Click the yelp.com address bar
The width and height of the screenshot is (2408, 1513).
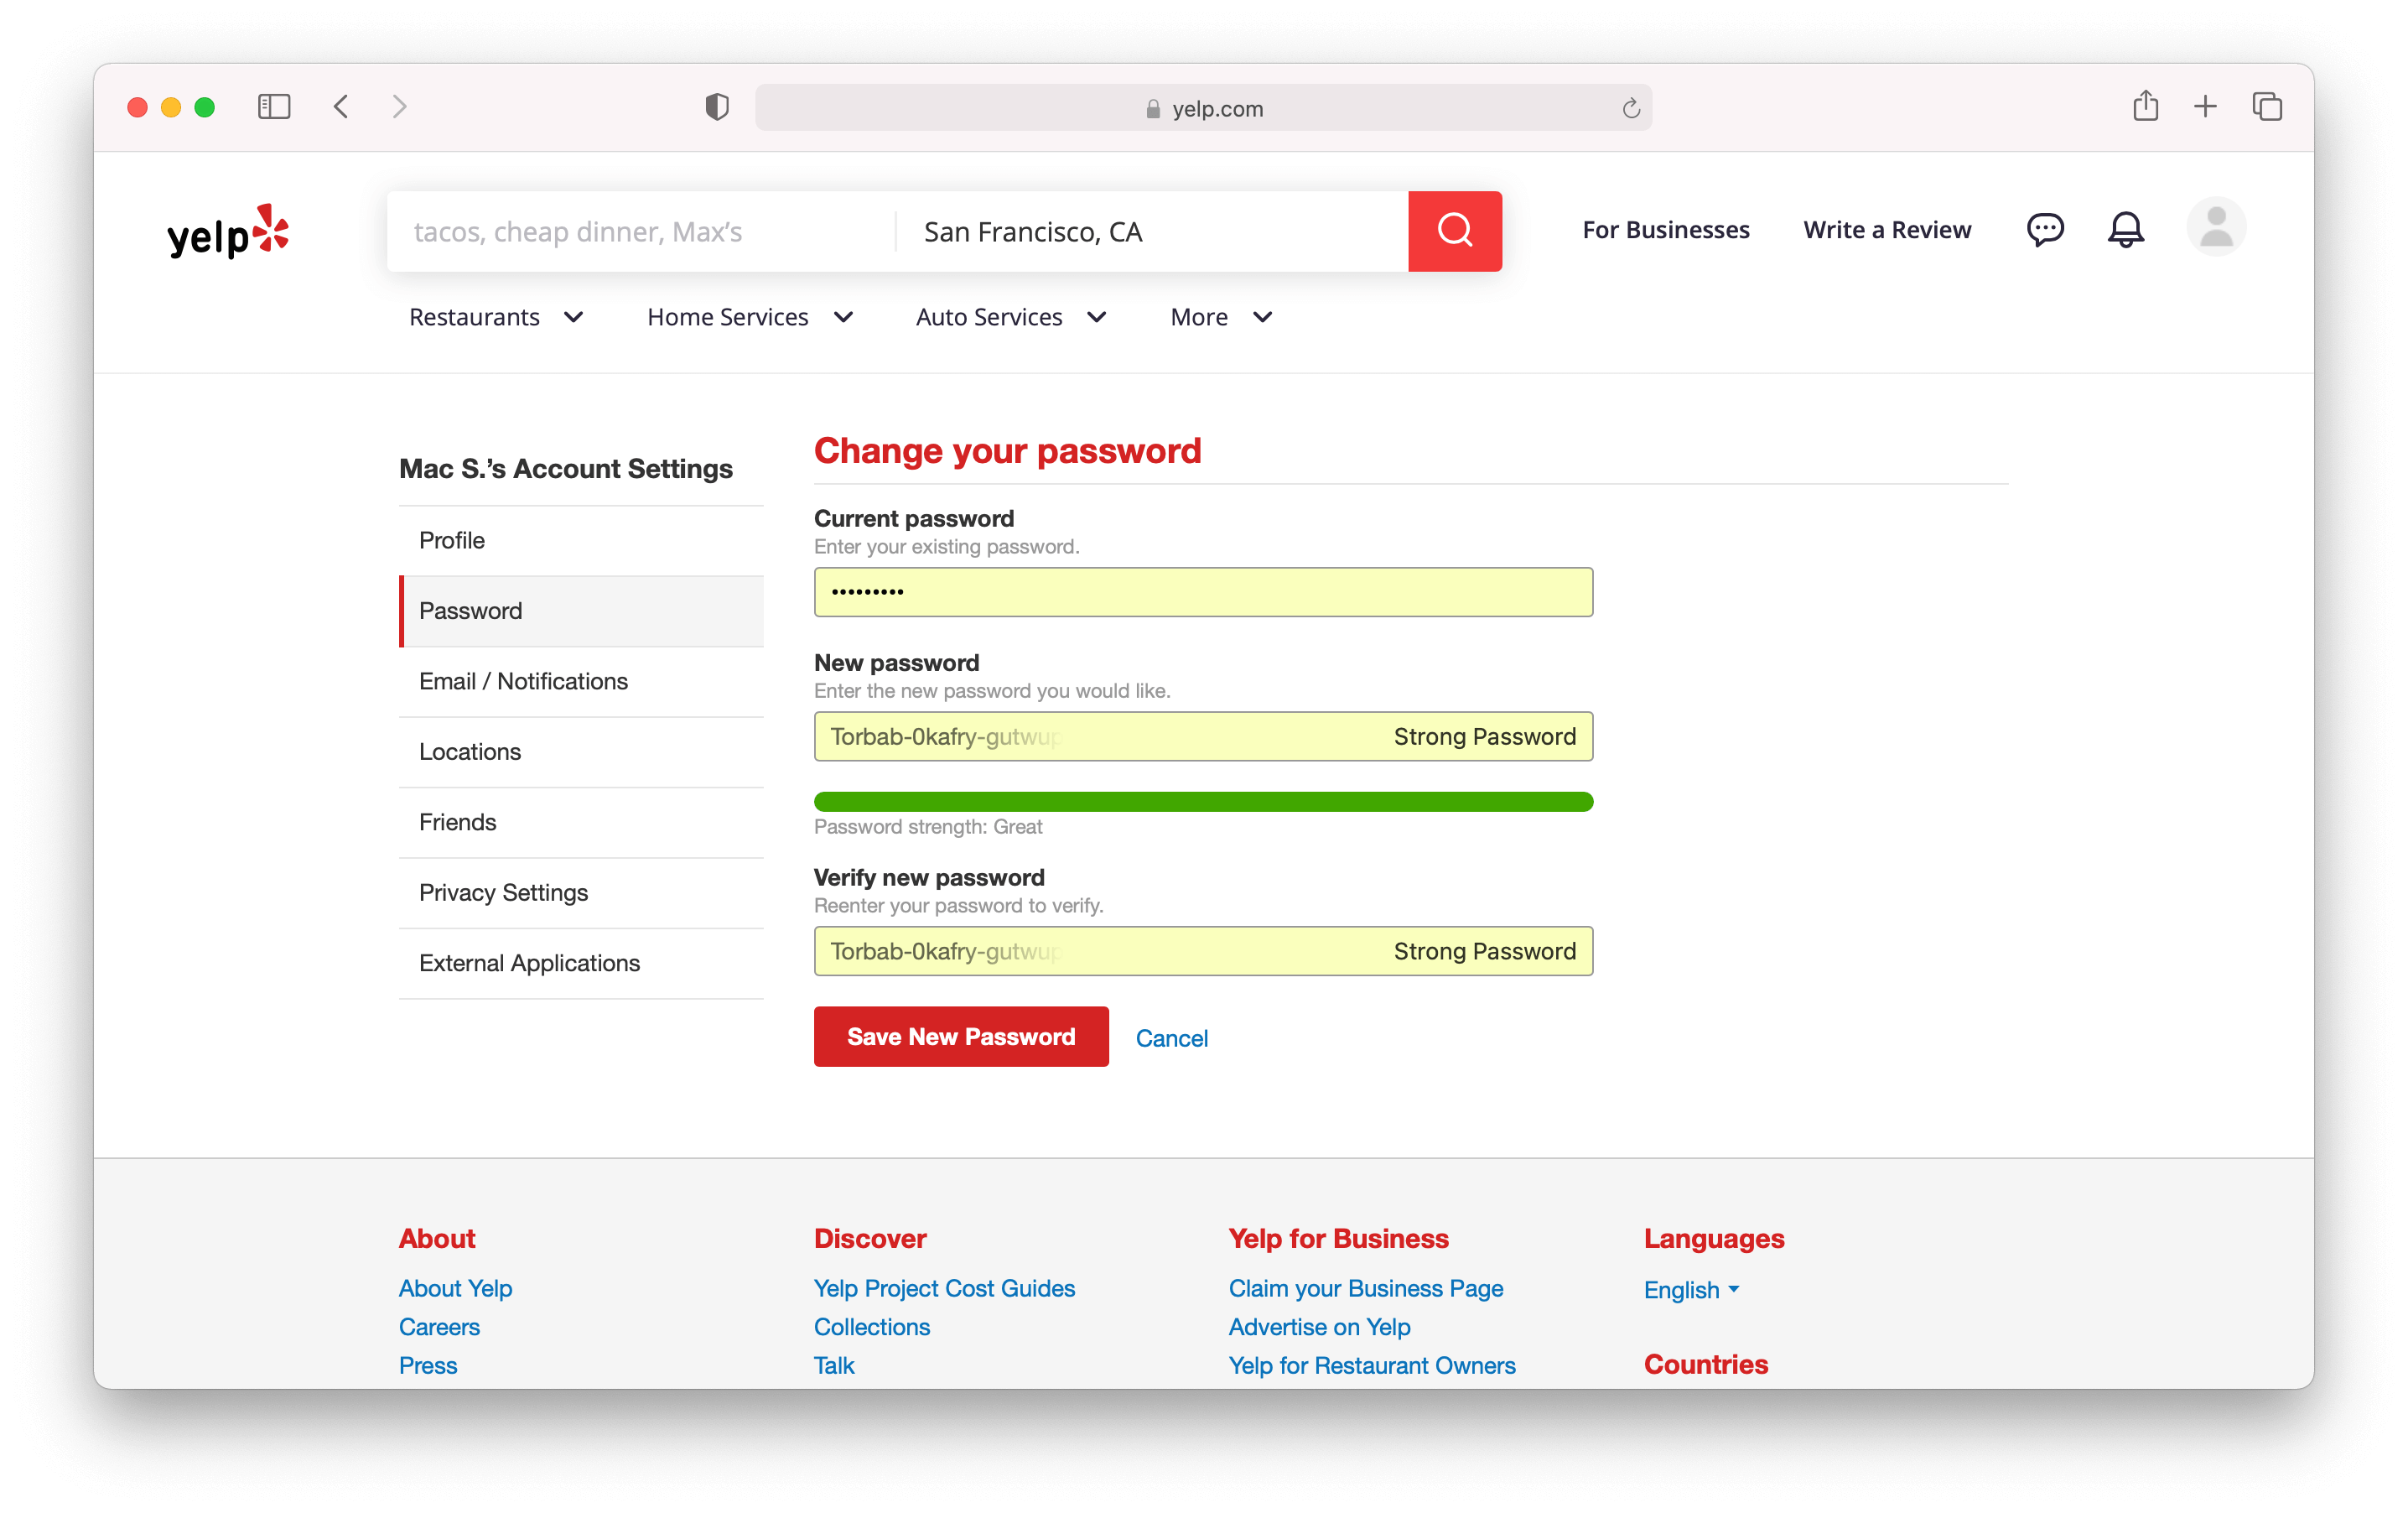(x=1203, y=108)
